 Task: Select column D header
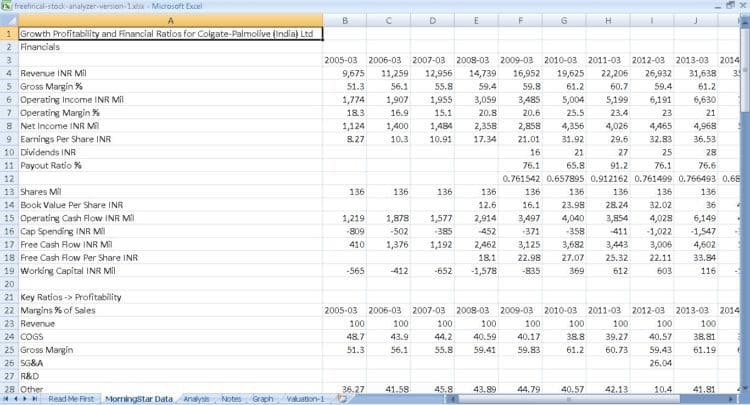[432, 21]
